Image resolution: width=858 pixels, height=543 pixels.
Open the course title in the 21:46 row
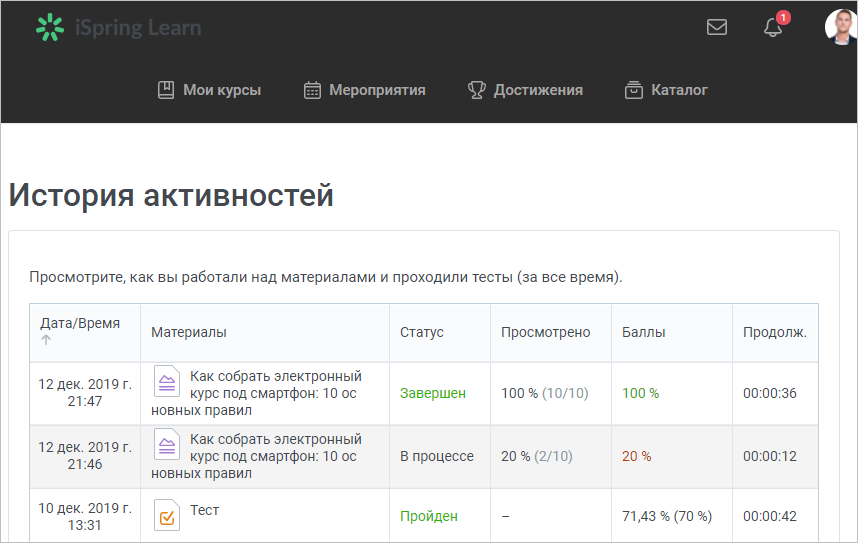pos(256,456)
